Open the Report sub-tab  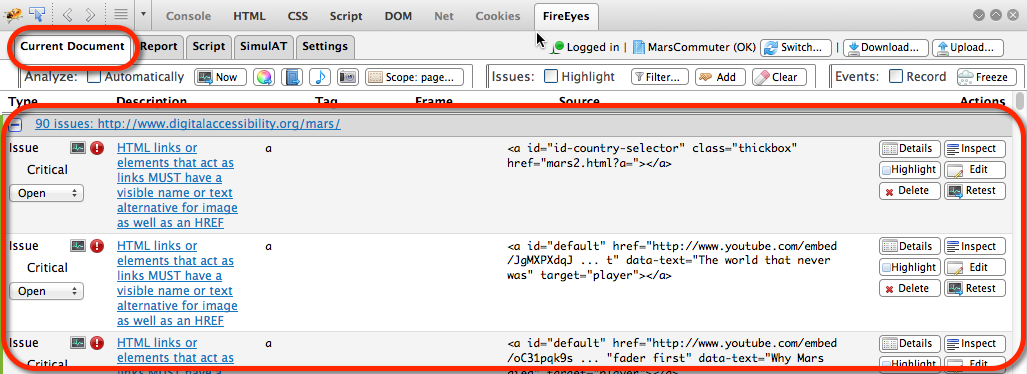point(159,47)
